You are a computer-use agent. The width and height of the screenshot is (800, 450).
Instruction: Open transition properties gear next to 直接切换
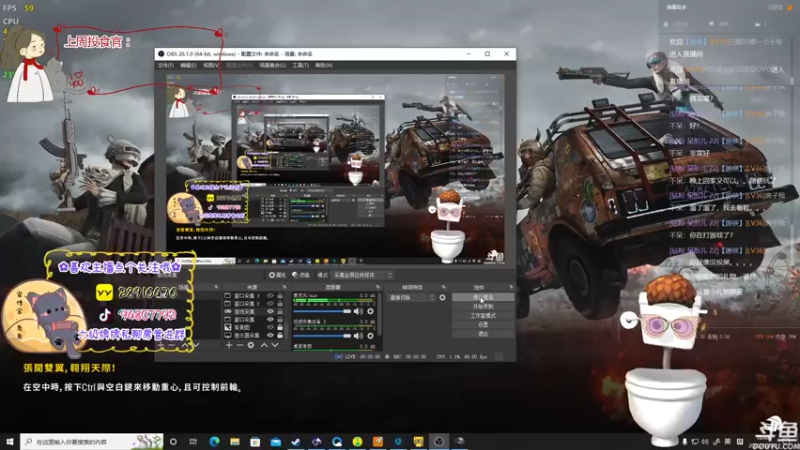(442, 297)
